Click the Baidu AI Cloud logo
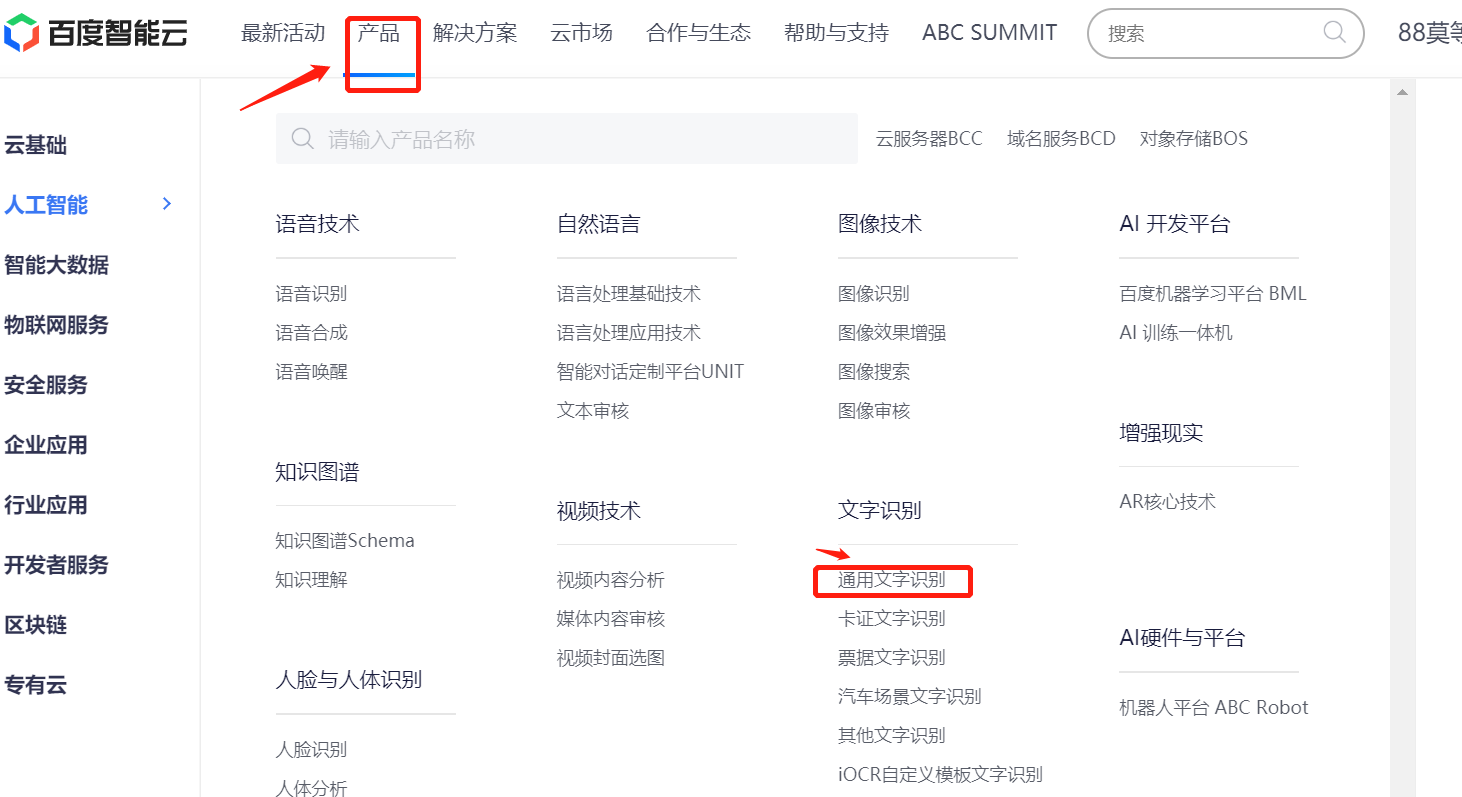The width and height of the screenshot is (1462, 797). pyautogui.click(x=94, y=33)
